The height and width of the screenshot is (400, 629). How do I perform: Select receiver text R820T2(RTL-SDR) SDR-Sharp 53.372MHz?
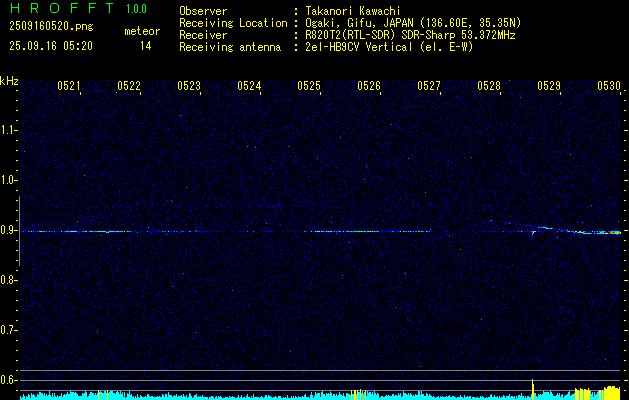pos(410,35)
